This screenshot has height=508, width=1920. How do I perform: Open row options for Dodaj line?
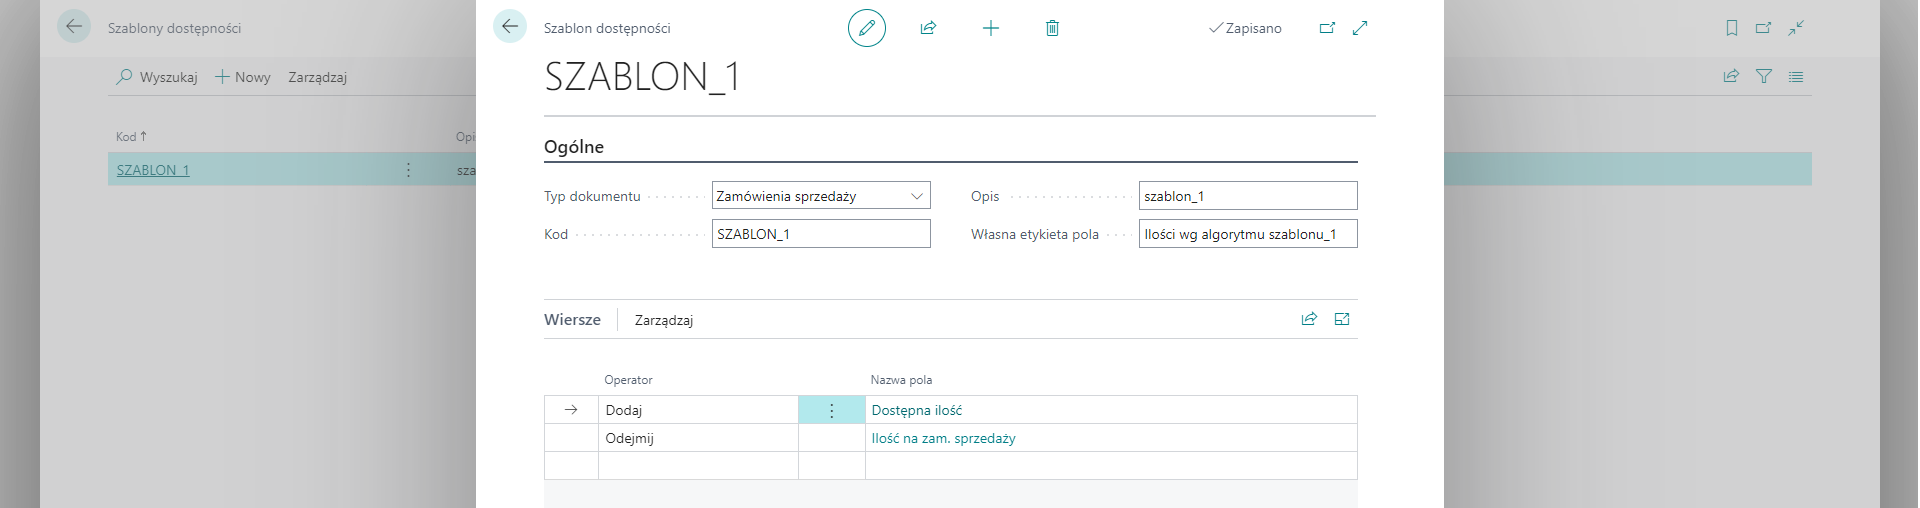(831, 410)
